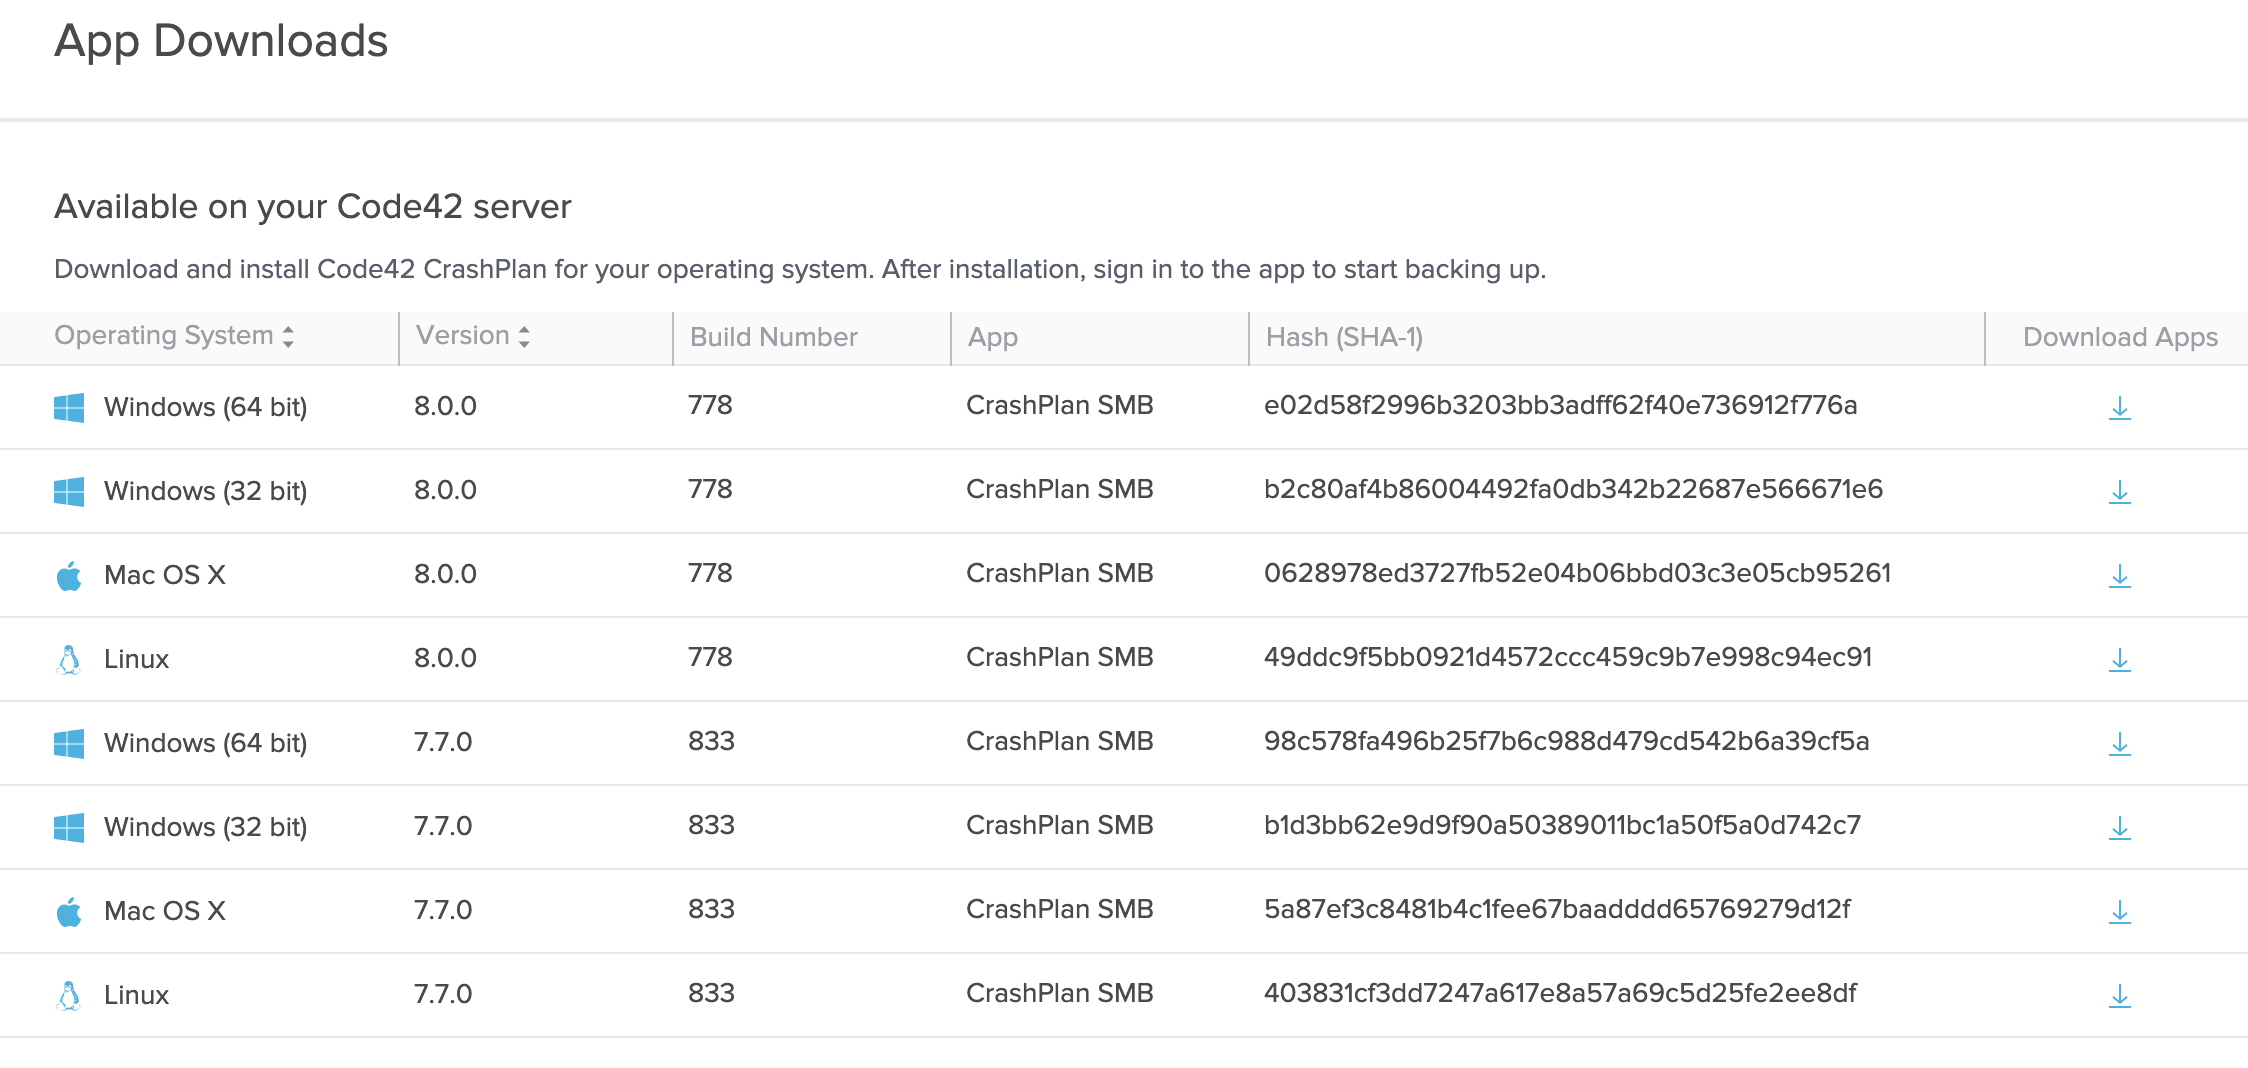Sort the table by Version arrows
Viewport: 2248px width, 1068px height.
point(524,337)
